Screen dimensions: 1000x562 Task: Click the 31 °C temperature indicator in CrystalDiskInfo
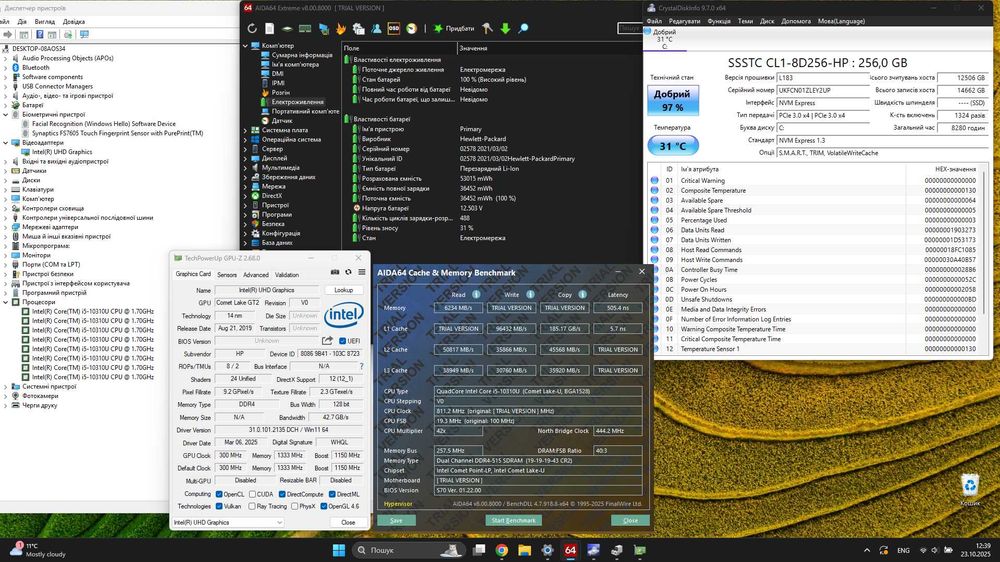[673, 146]
